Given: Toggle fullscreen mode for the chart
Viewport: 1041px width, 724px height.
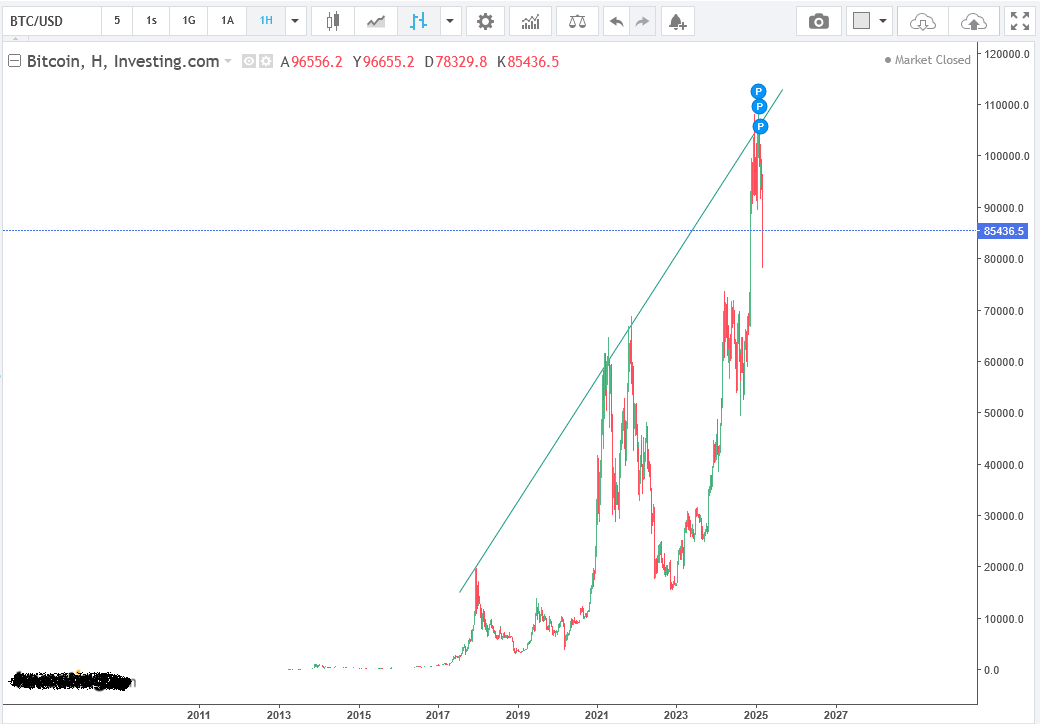Looking at the screenshot, I should [1019, 21].
